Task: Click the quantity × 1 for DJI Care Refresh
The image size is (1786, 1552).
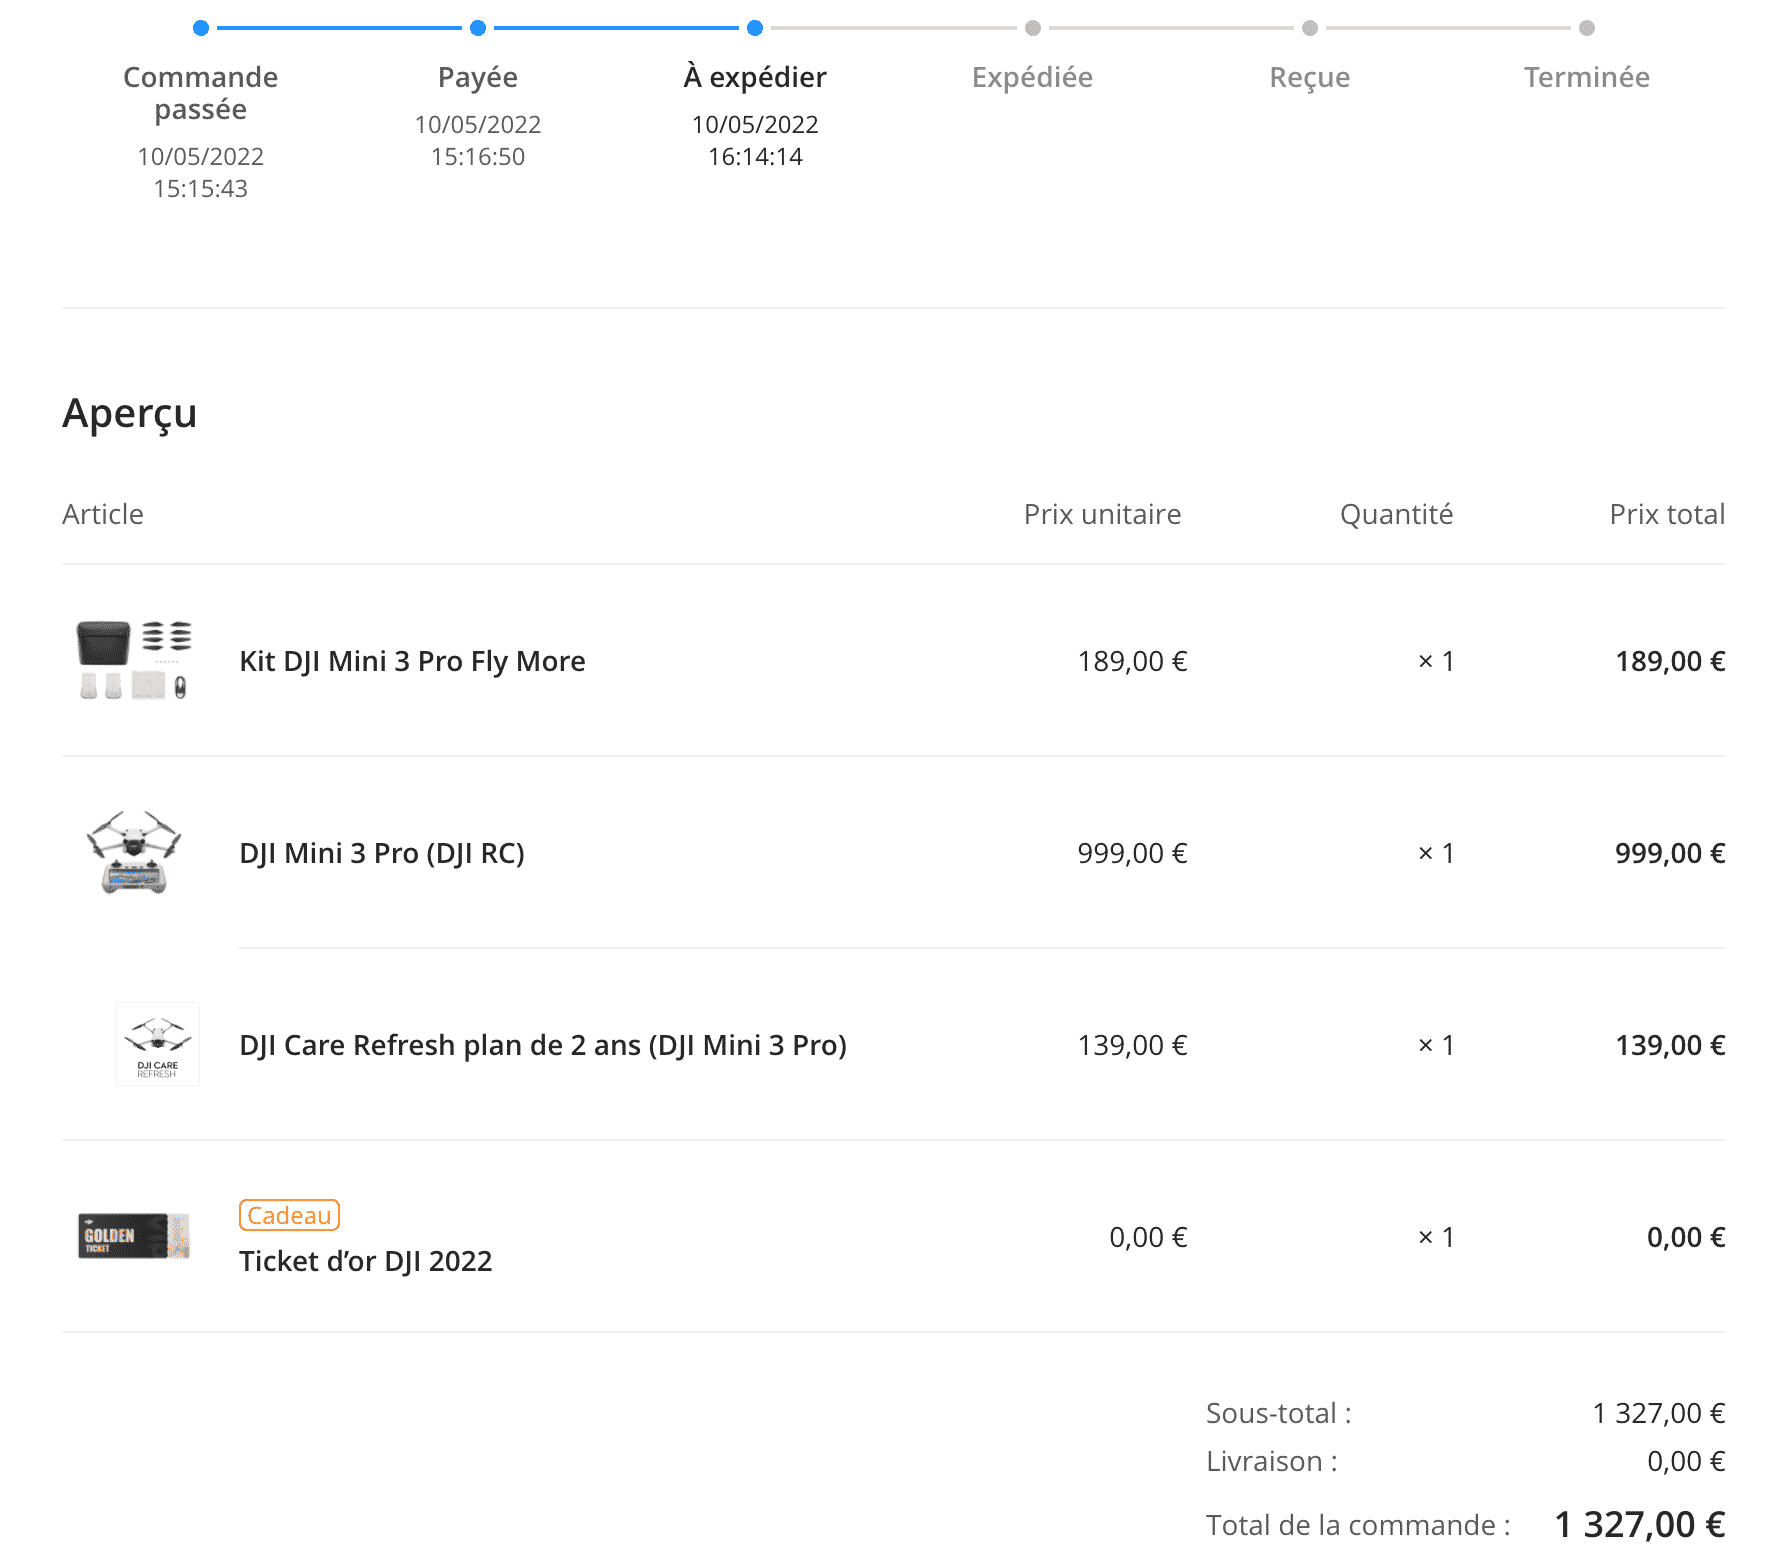Action: point(1436,1045)
